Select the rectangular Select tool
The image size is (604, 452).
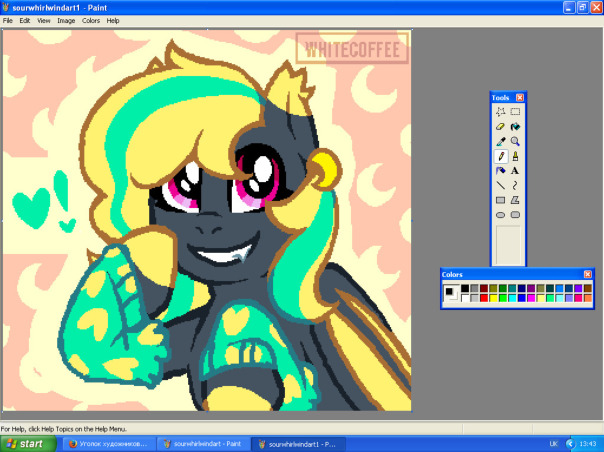[515, 112]
